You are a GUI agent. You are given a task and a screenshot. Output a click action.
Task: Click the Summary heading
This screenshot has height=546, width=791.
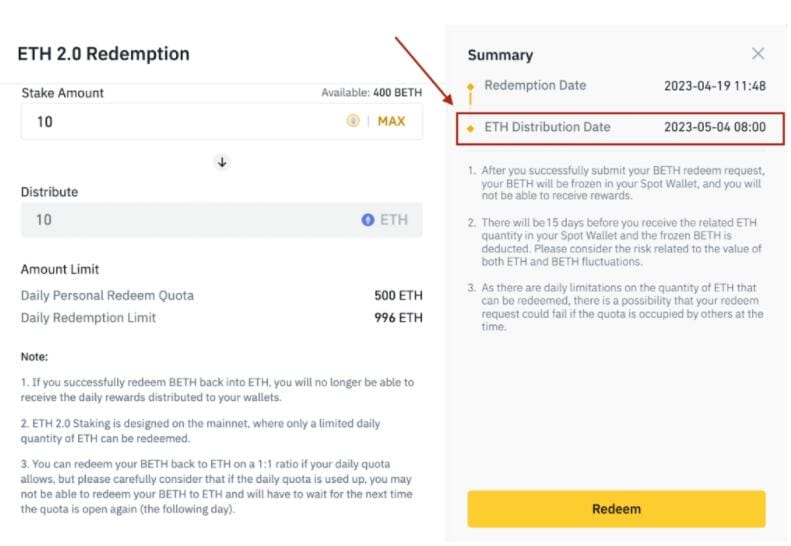click(500, 55)
